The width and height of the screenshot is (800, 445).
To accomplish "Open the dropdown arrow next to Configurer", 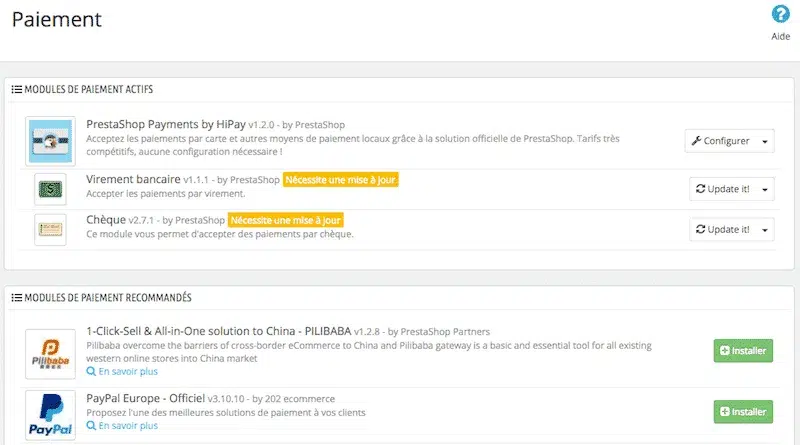I will (765, 141).
